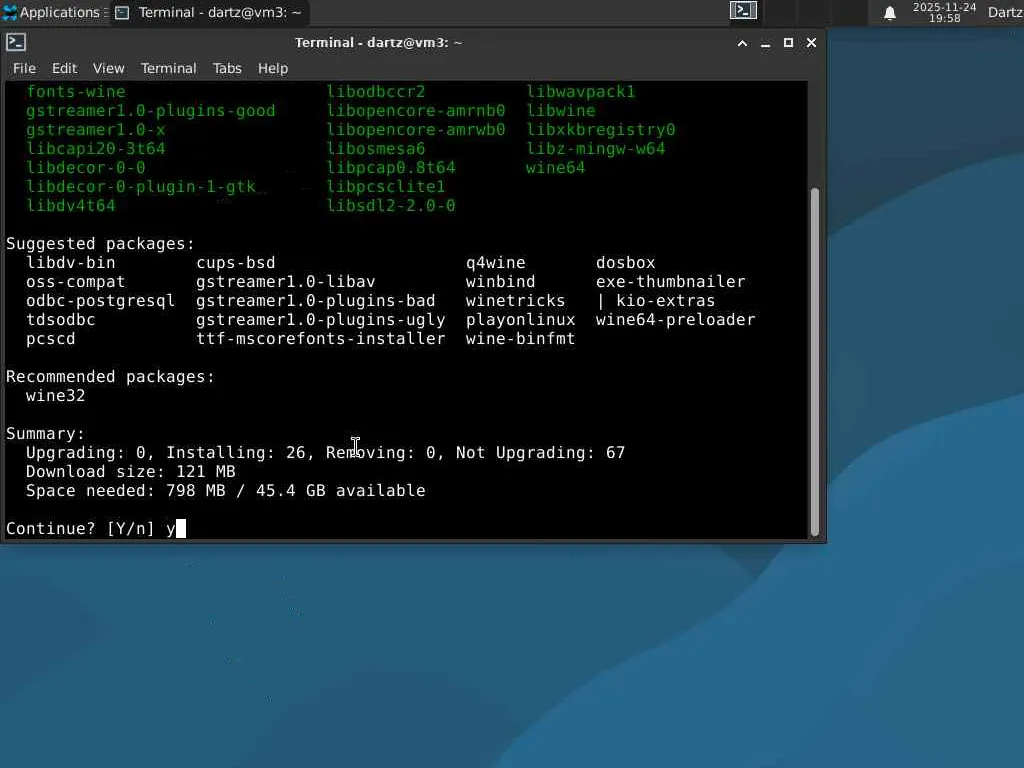Open the File menu

coord(24,68)
